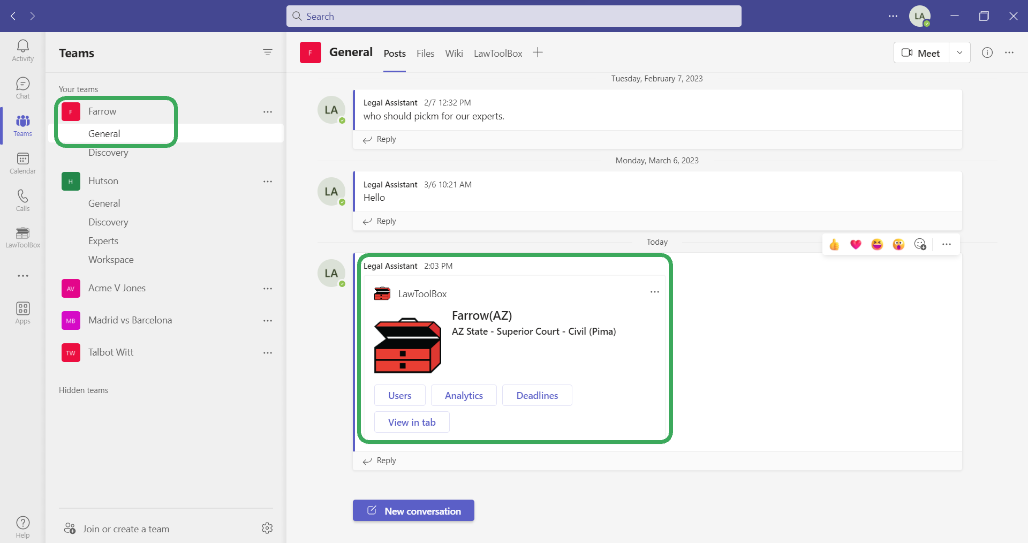Open Hutson Discovery channel

pyautogui.click(x=108, y=222)
